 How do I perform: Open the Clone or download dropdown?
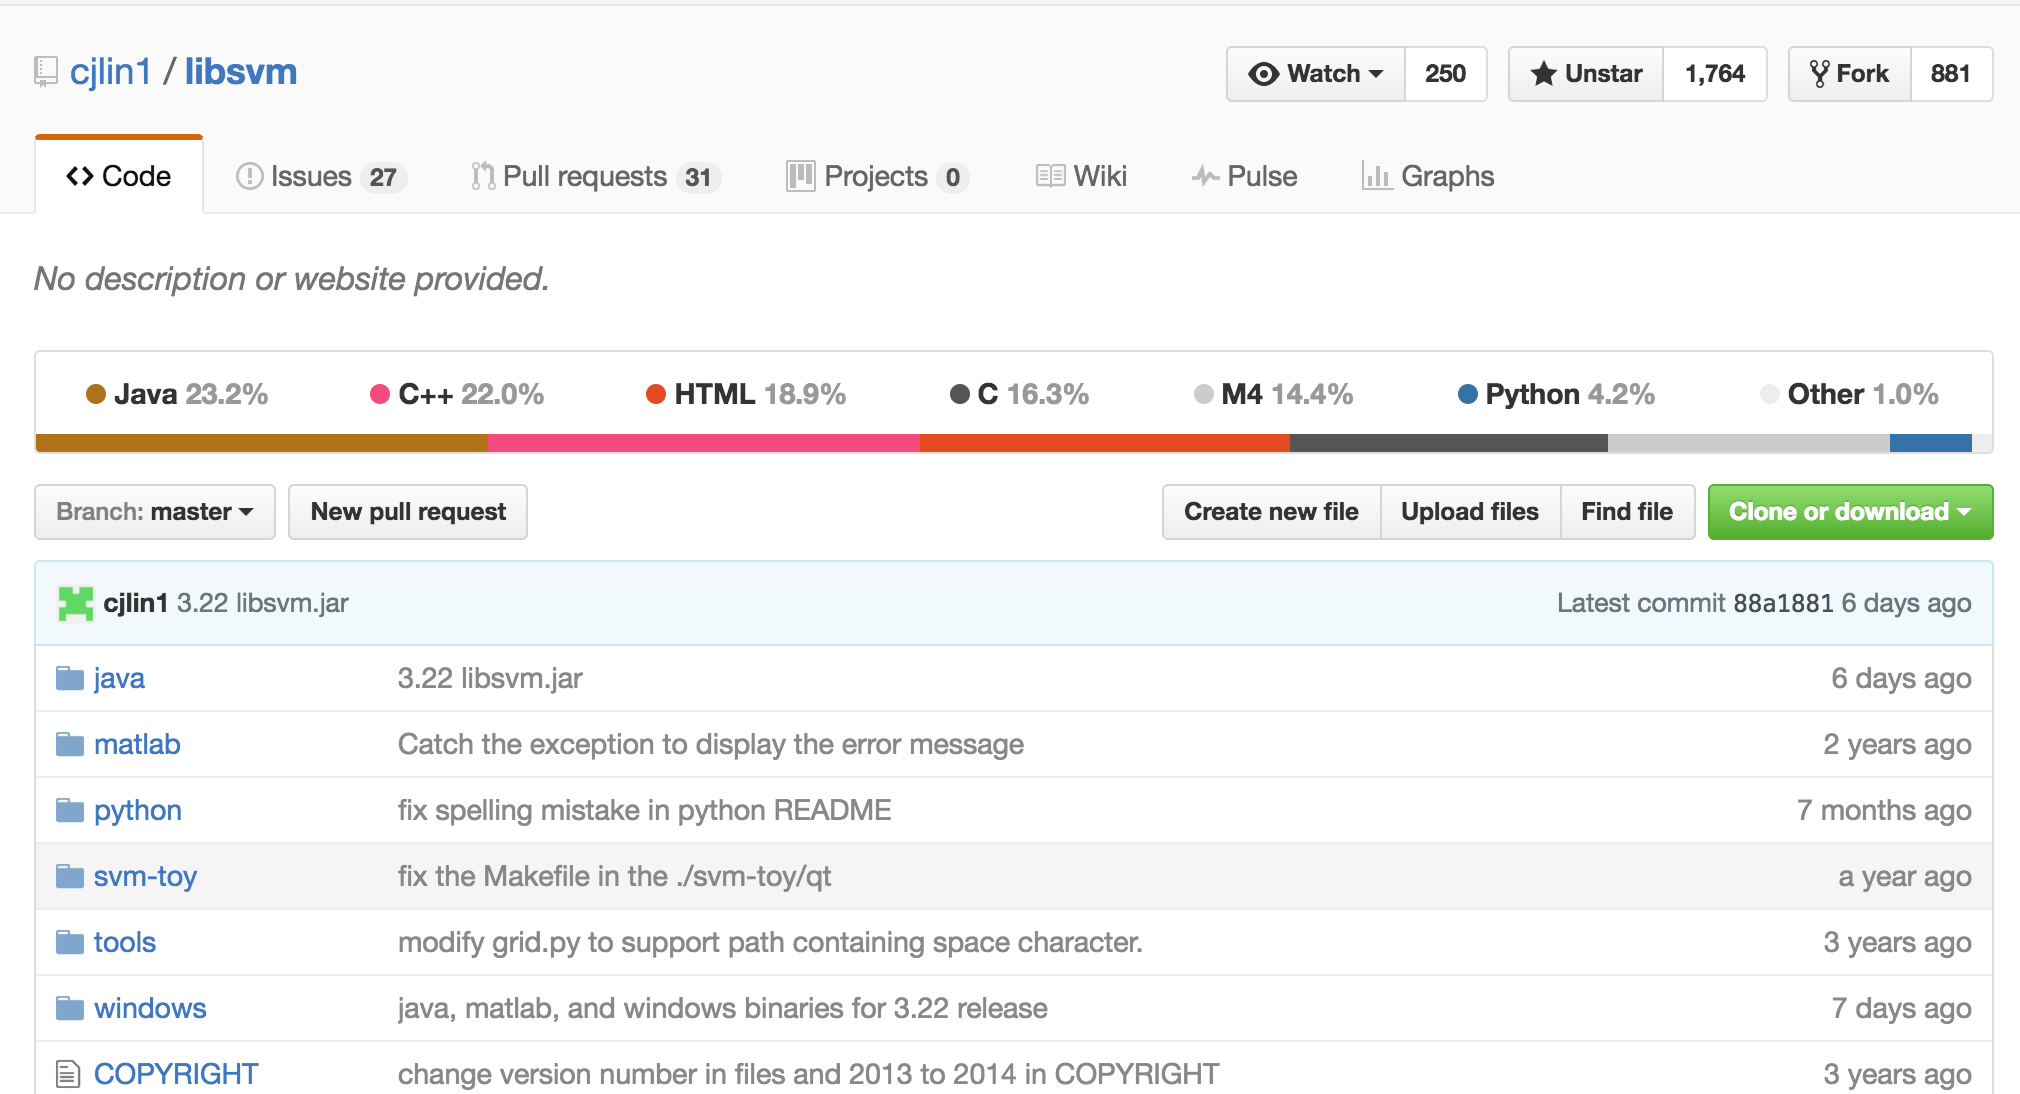[1849, 512]
